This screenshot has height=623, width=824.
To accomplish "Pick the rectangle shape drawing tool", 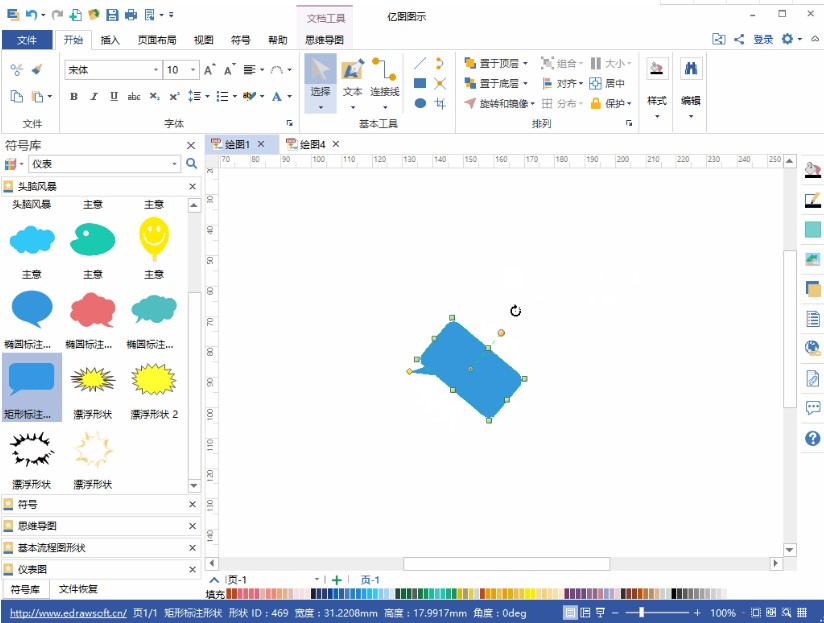I will (420, 83).
